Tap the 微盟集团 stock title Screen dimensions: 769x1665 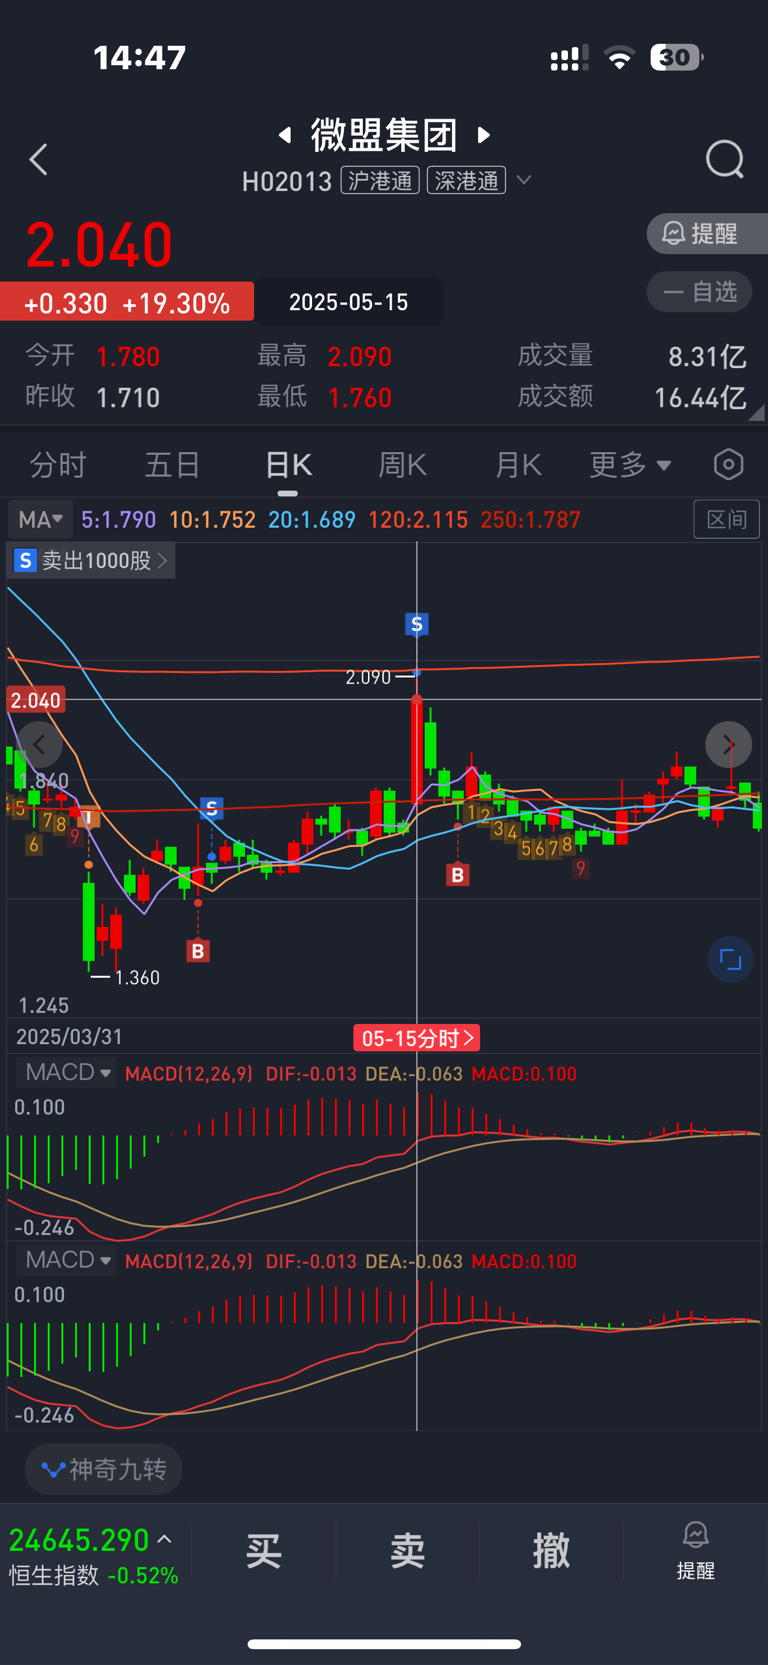[x=384, y=134]
